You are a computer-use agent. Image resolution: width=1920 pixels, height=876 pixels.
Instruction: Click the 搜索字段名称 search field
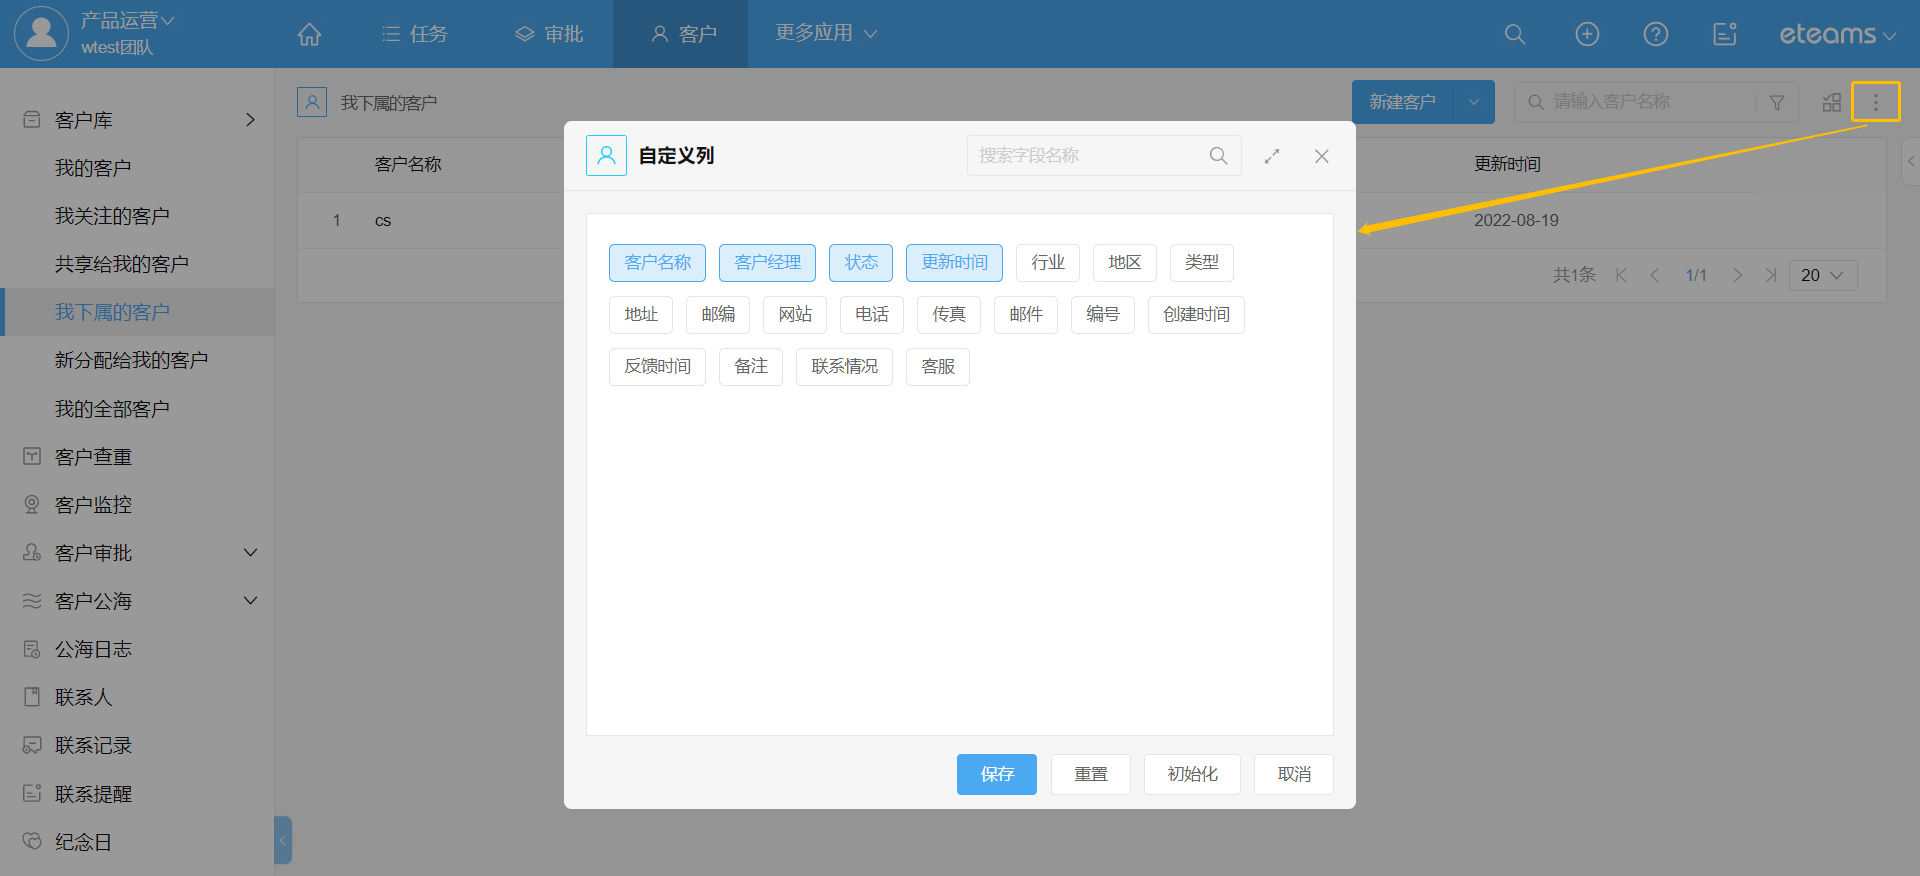[x=1090, y=156]
